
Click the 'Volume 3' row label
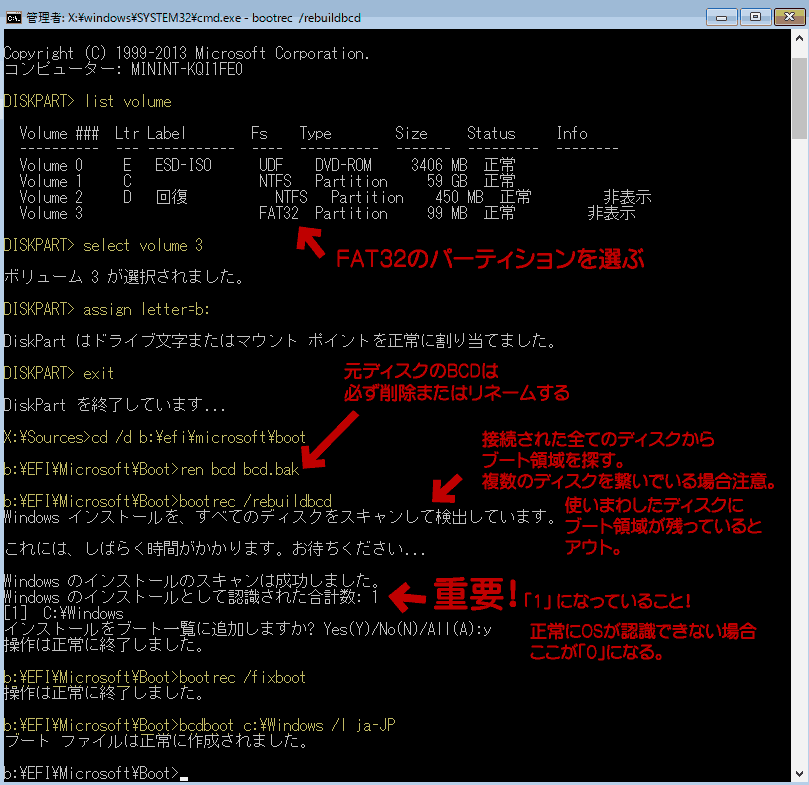(x=51, y=214)
